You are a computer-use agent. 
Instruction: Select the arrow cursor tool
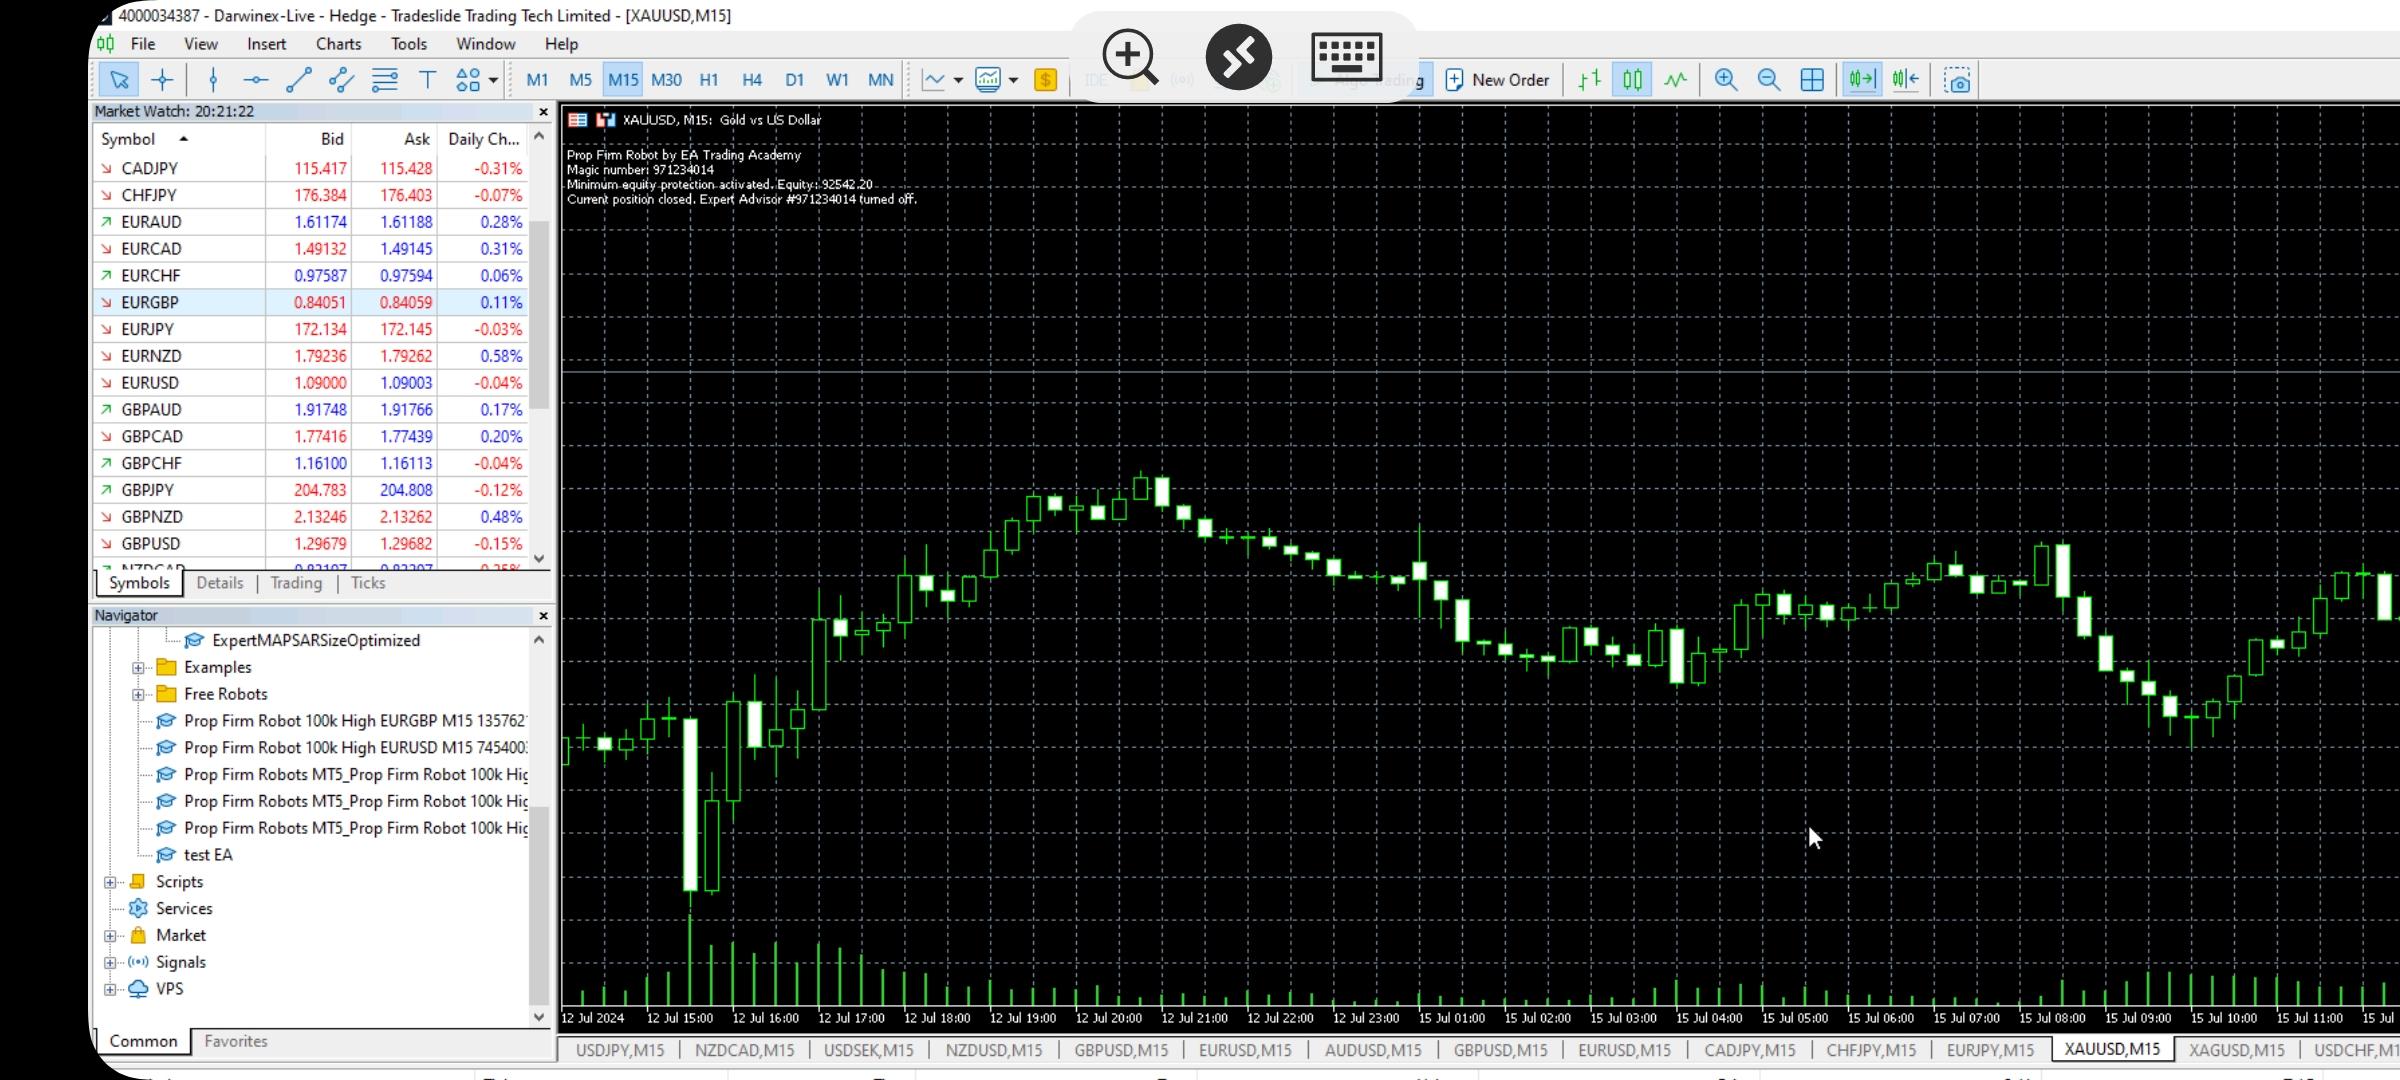119,80
